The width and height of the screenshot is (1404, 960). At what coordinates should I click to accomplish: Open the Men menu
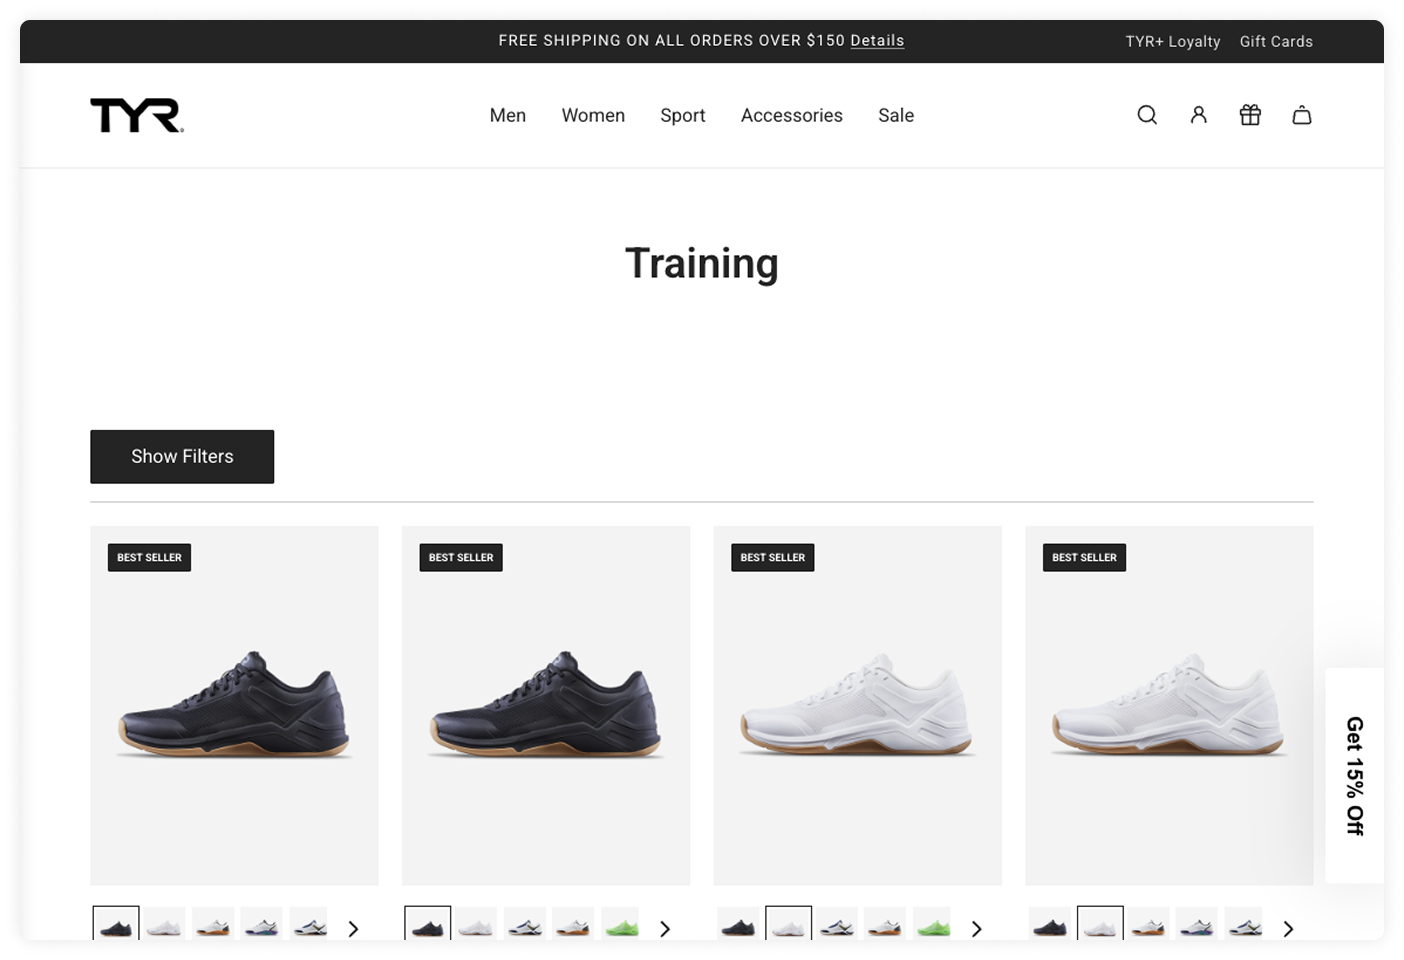(508, 115)
